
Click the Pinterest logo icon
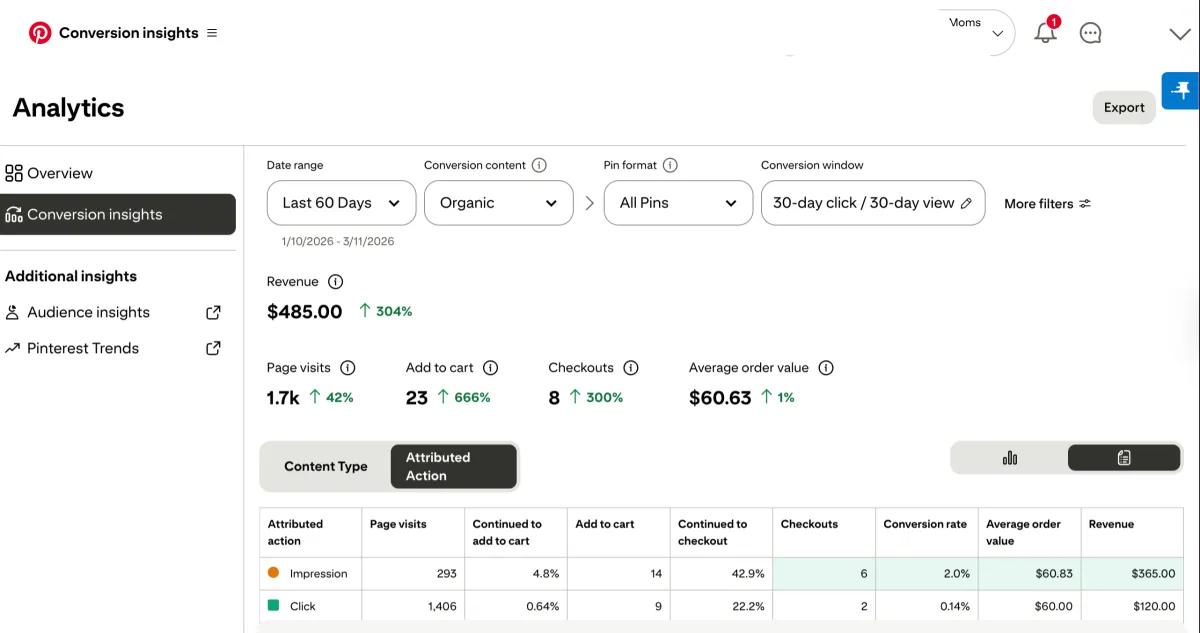(x=40, y=33)
